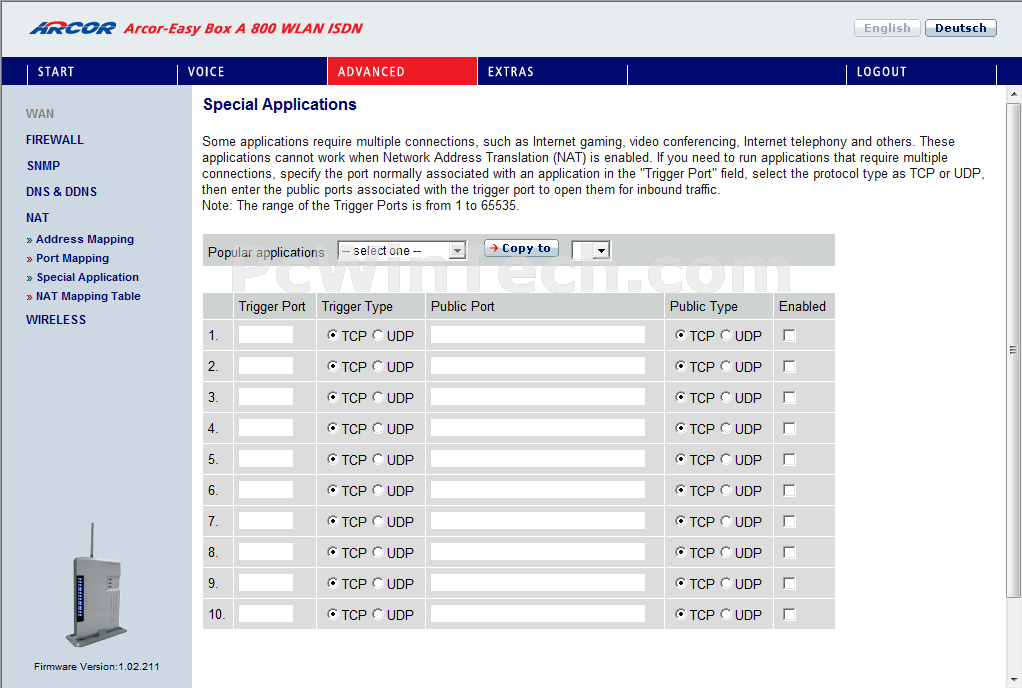Enable the rule in row 10
This screenshot has width=1022, height=688.
pos(789,614)
